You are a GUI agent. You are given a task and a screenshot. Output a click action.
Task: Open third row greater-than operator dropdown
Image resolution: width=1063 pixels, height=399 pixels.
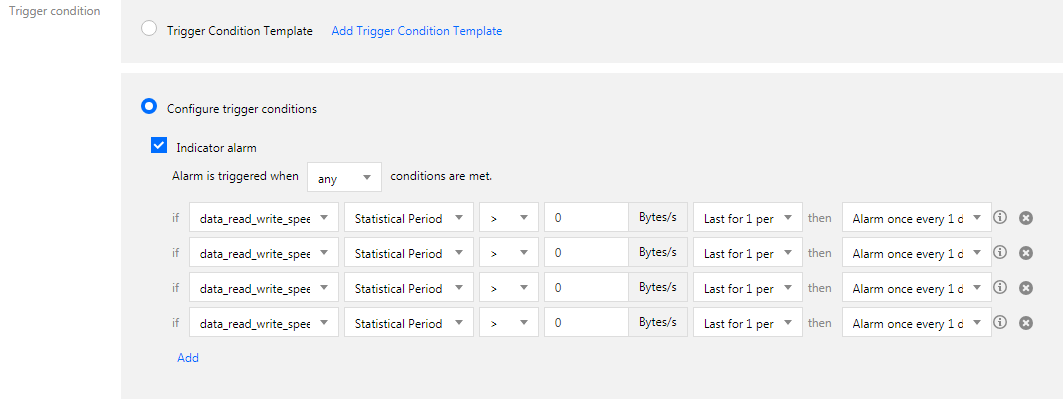[x=509, y=288]
